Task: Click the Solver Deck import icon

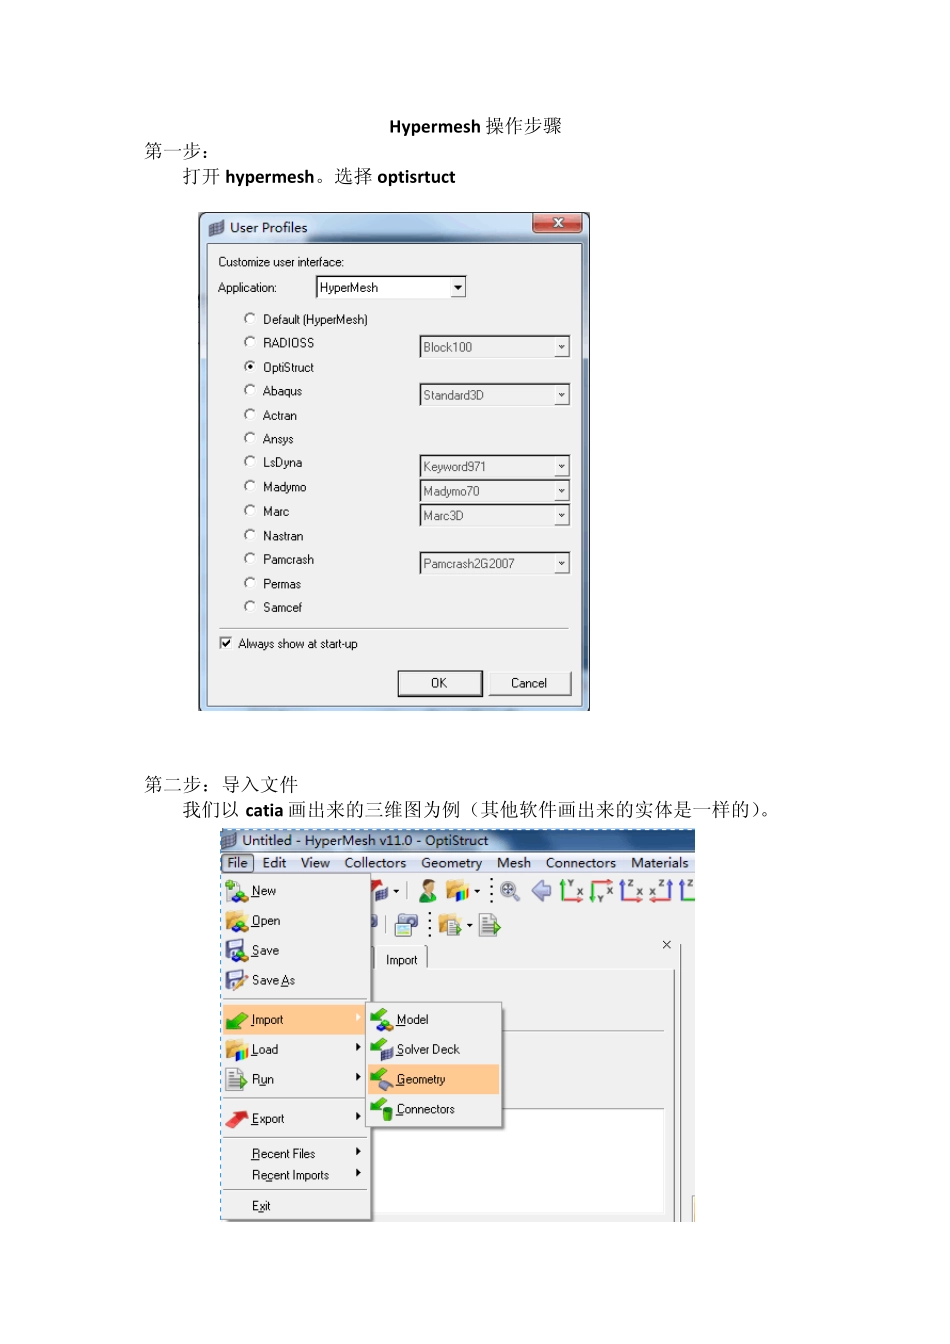Action: point(382,1049)
